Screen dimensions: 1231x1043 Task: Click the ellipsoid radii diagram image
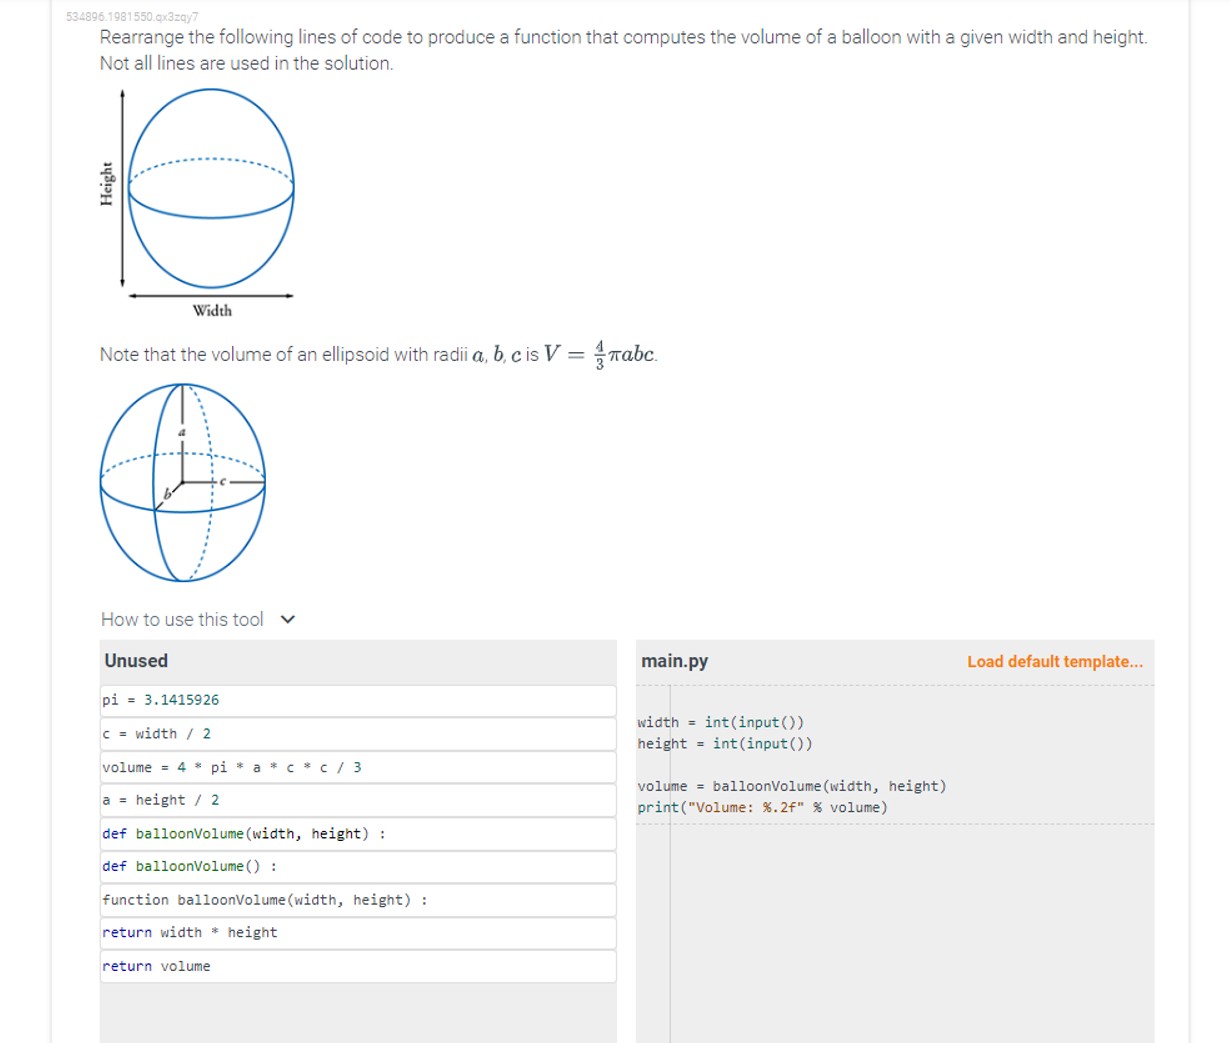click(182, 481)
